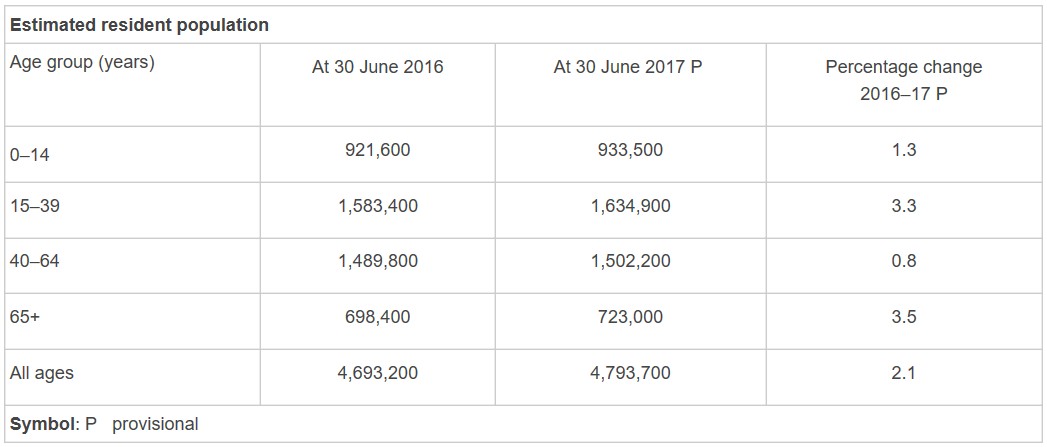Click the "Estimated resident population" table title
1047x447 pixels.
coord(139,26)
